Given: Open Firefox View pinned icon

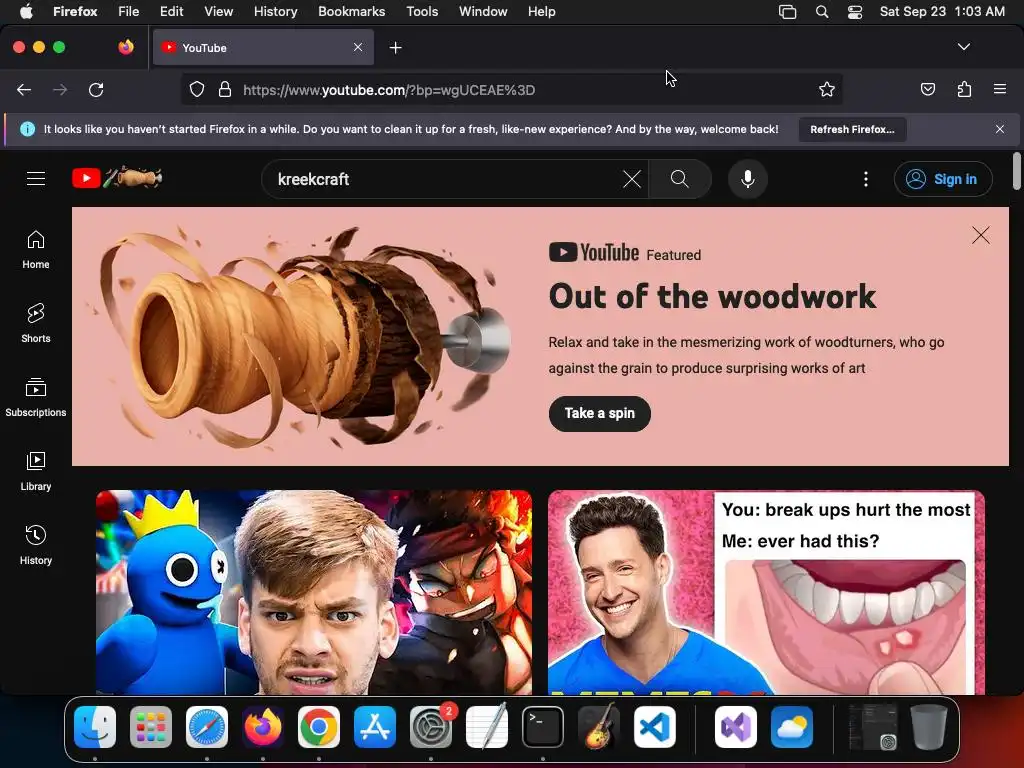Looking at the screenshot, I should click(125, 47).
